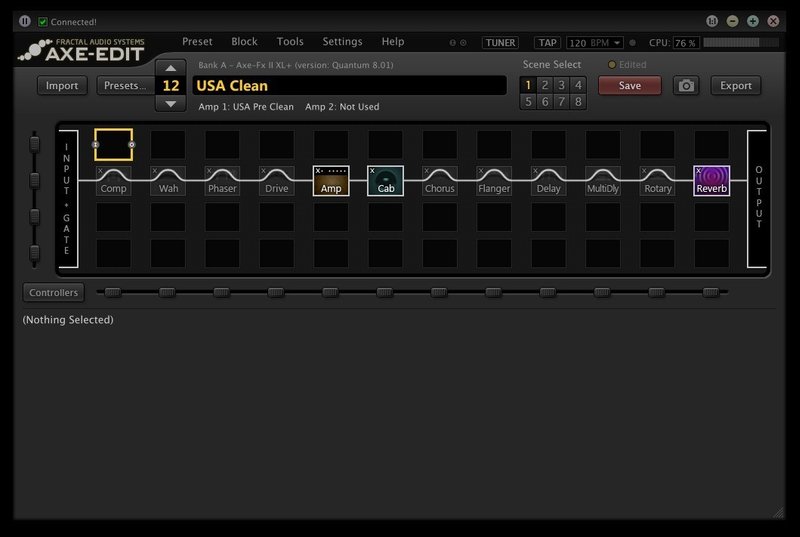Image resolution: width=800 pixels, height=537 pixels.
Task: Toggle the Connected checkbox
Action: tap(43, 22)
